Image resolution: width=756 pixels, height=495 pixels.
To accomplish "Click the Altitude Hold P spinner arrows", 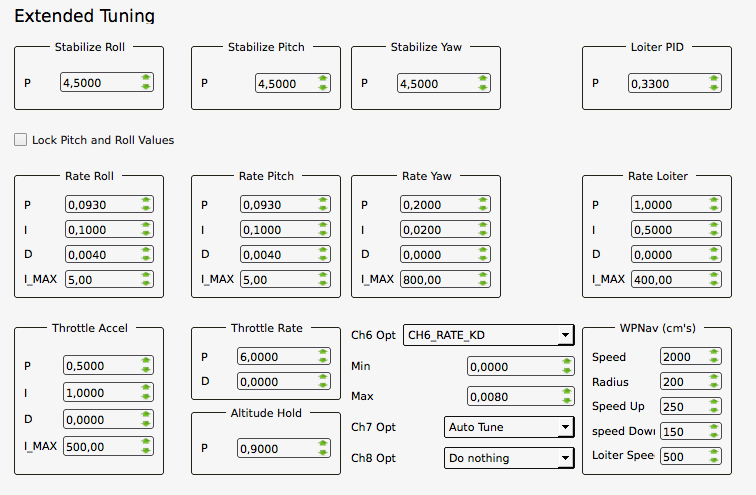I will (x=322, y=449).
